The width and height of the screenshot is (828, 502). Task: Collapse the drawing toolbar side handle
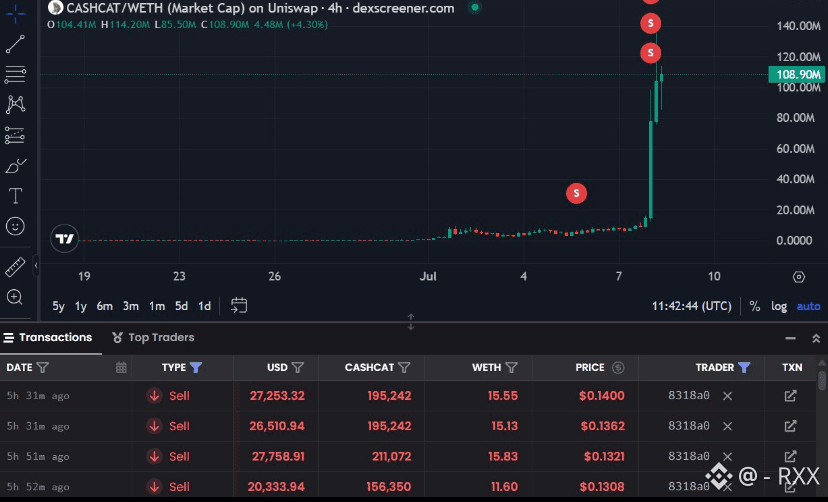(x=36, y=266)
